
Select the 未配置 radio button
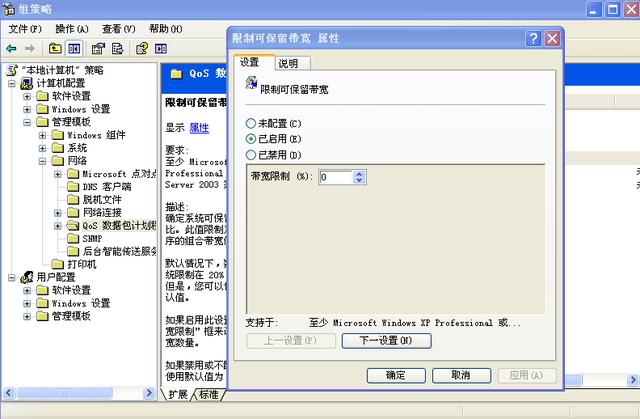point(251,123)
